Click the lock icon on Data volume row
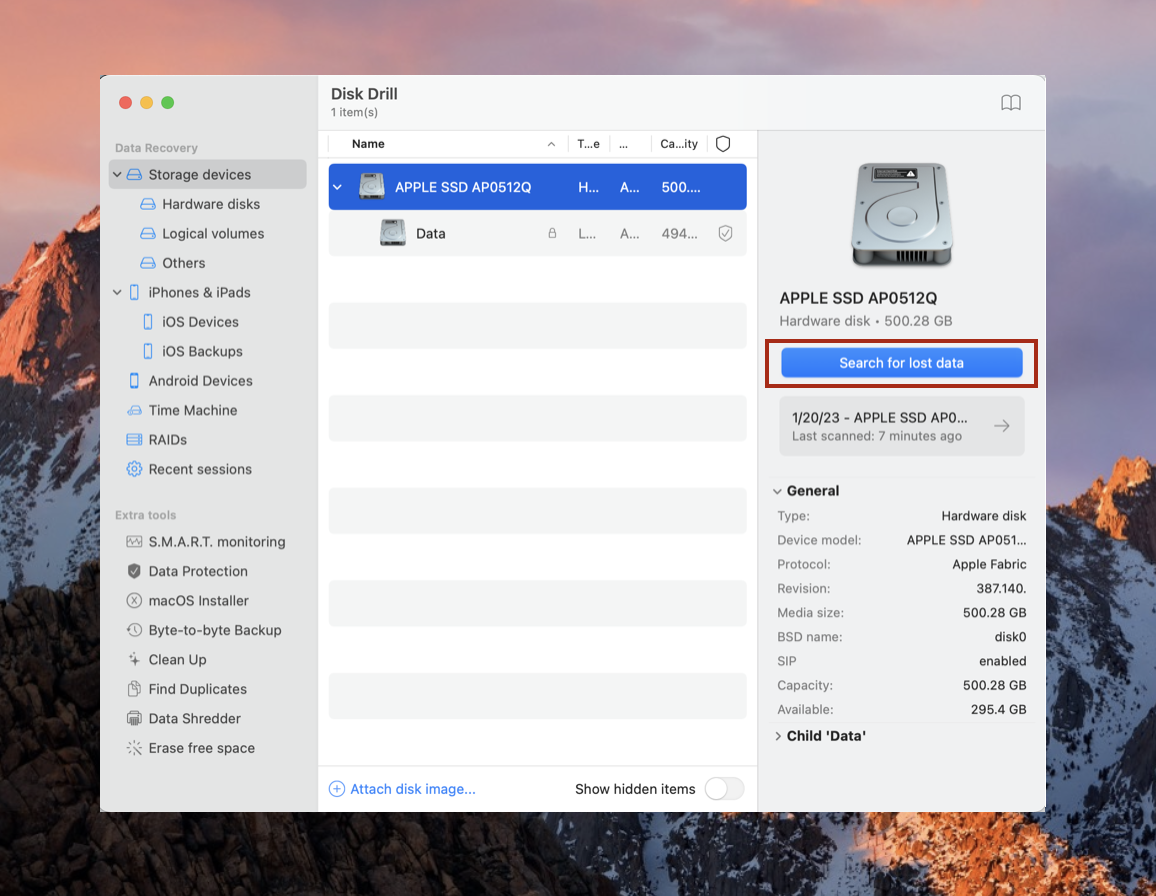The width and height of the screenshot is (1156, 896). [x=552, y=234]
